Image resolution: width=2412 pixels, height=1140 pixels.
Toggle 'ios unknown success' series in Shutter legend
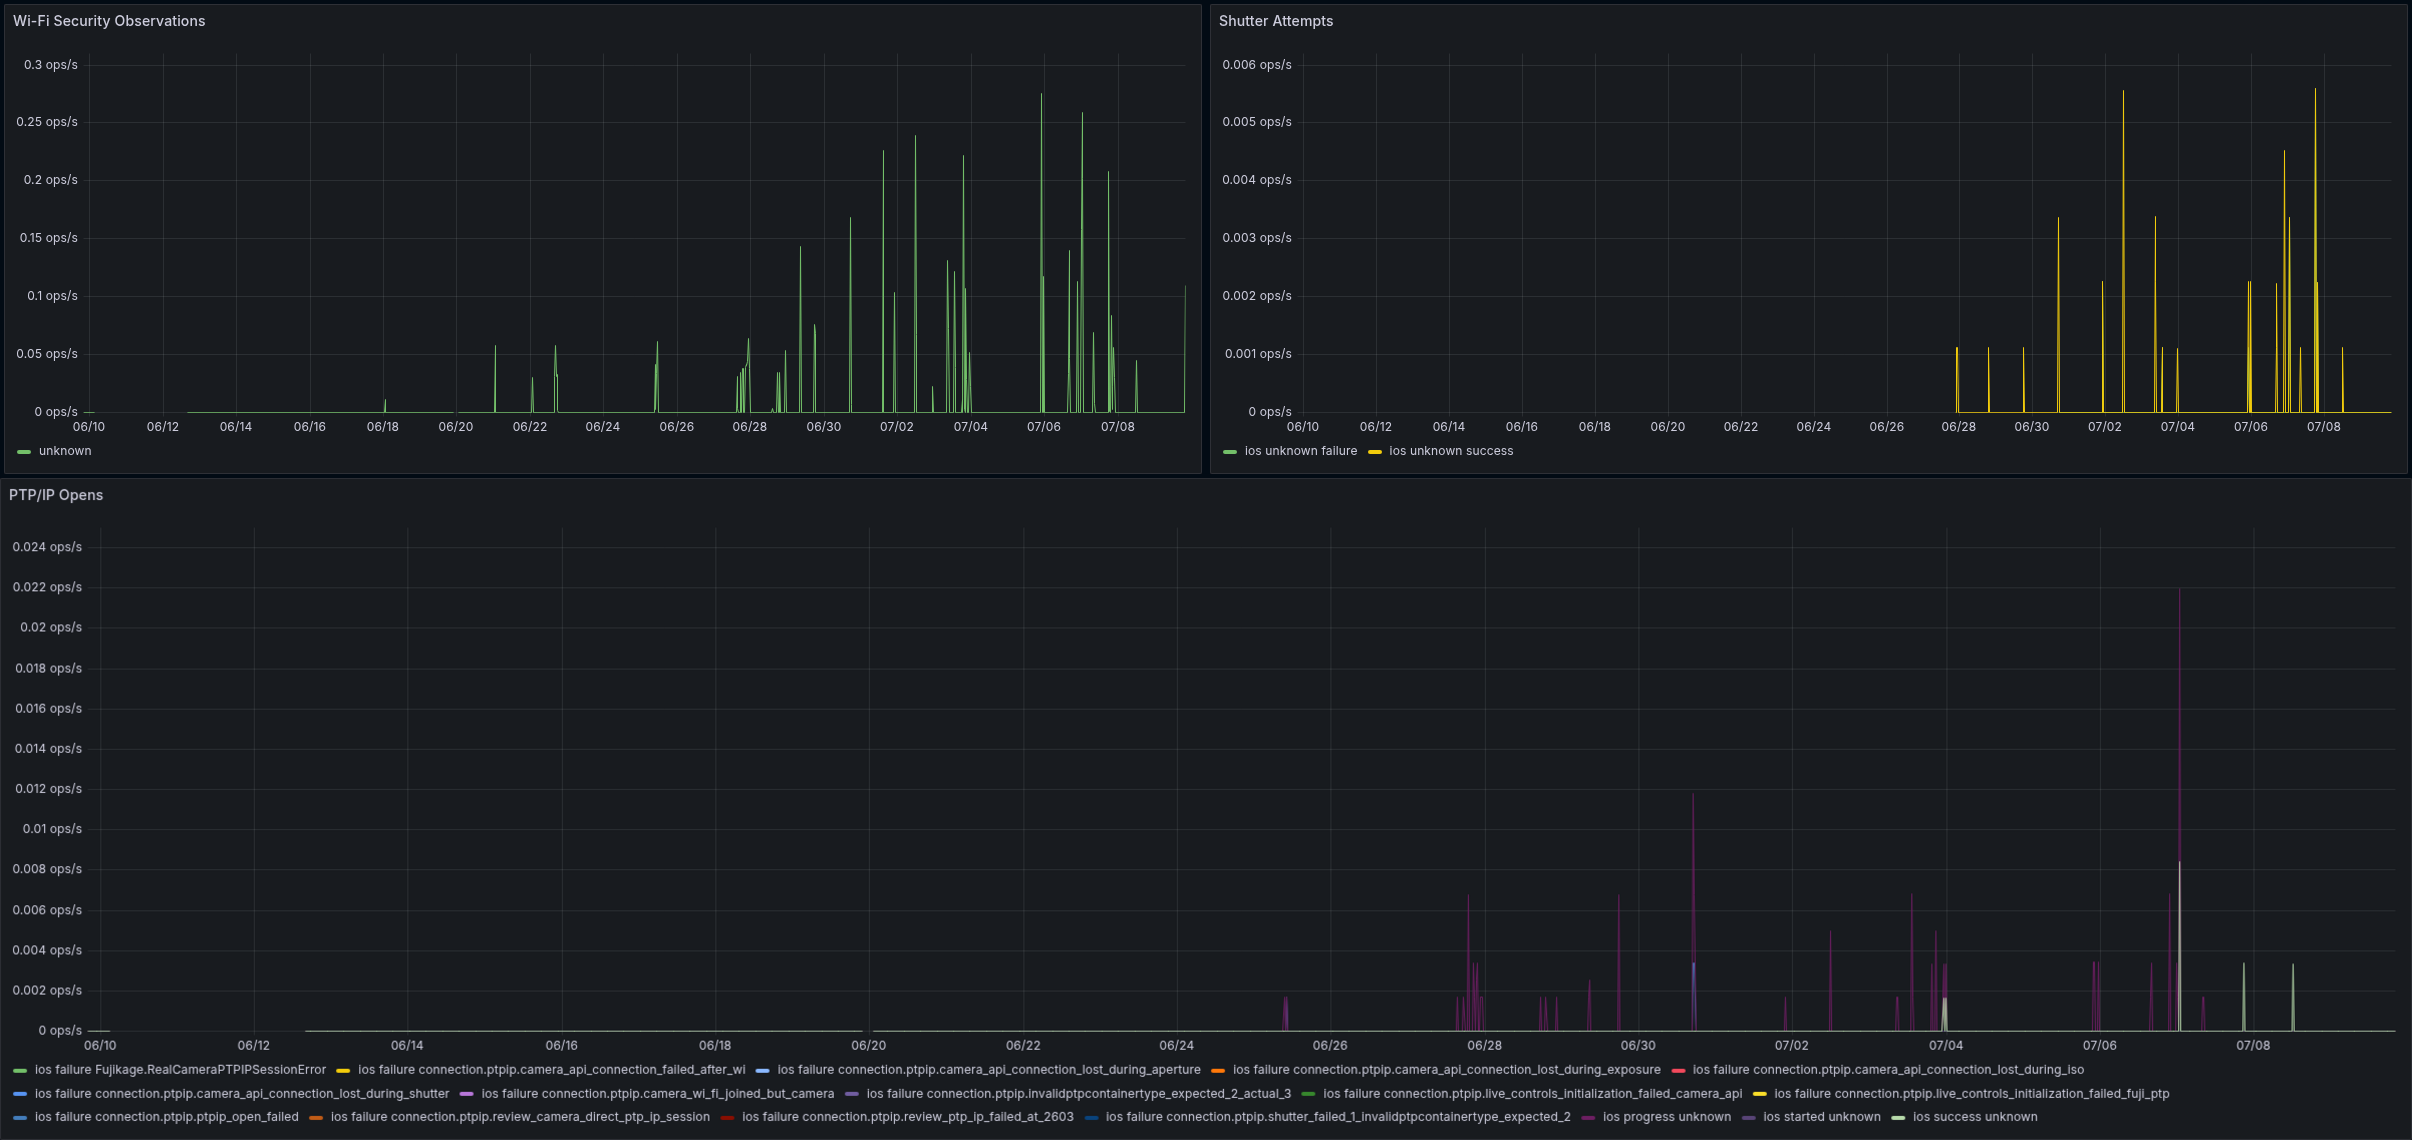1451,451
